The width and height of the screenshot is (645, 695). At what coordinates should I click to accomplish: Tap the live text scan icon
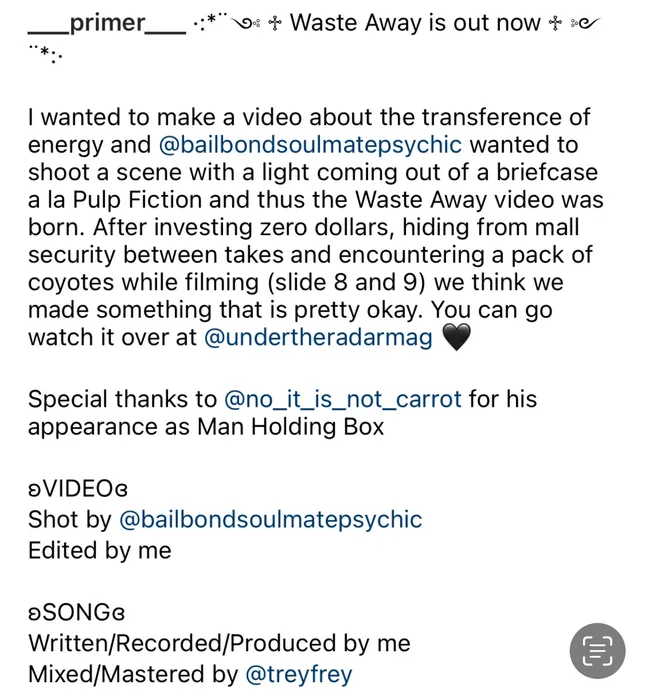click(597, 650)
